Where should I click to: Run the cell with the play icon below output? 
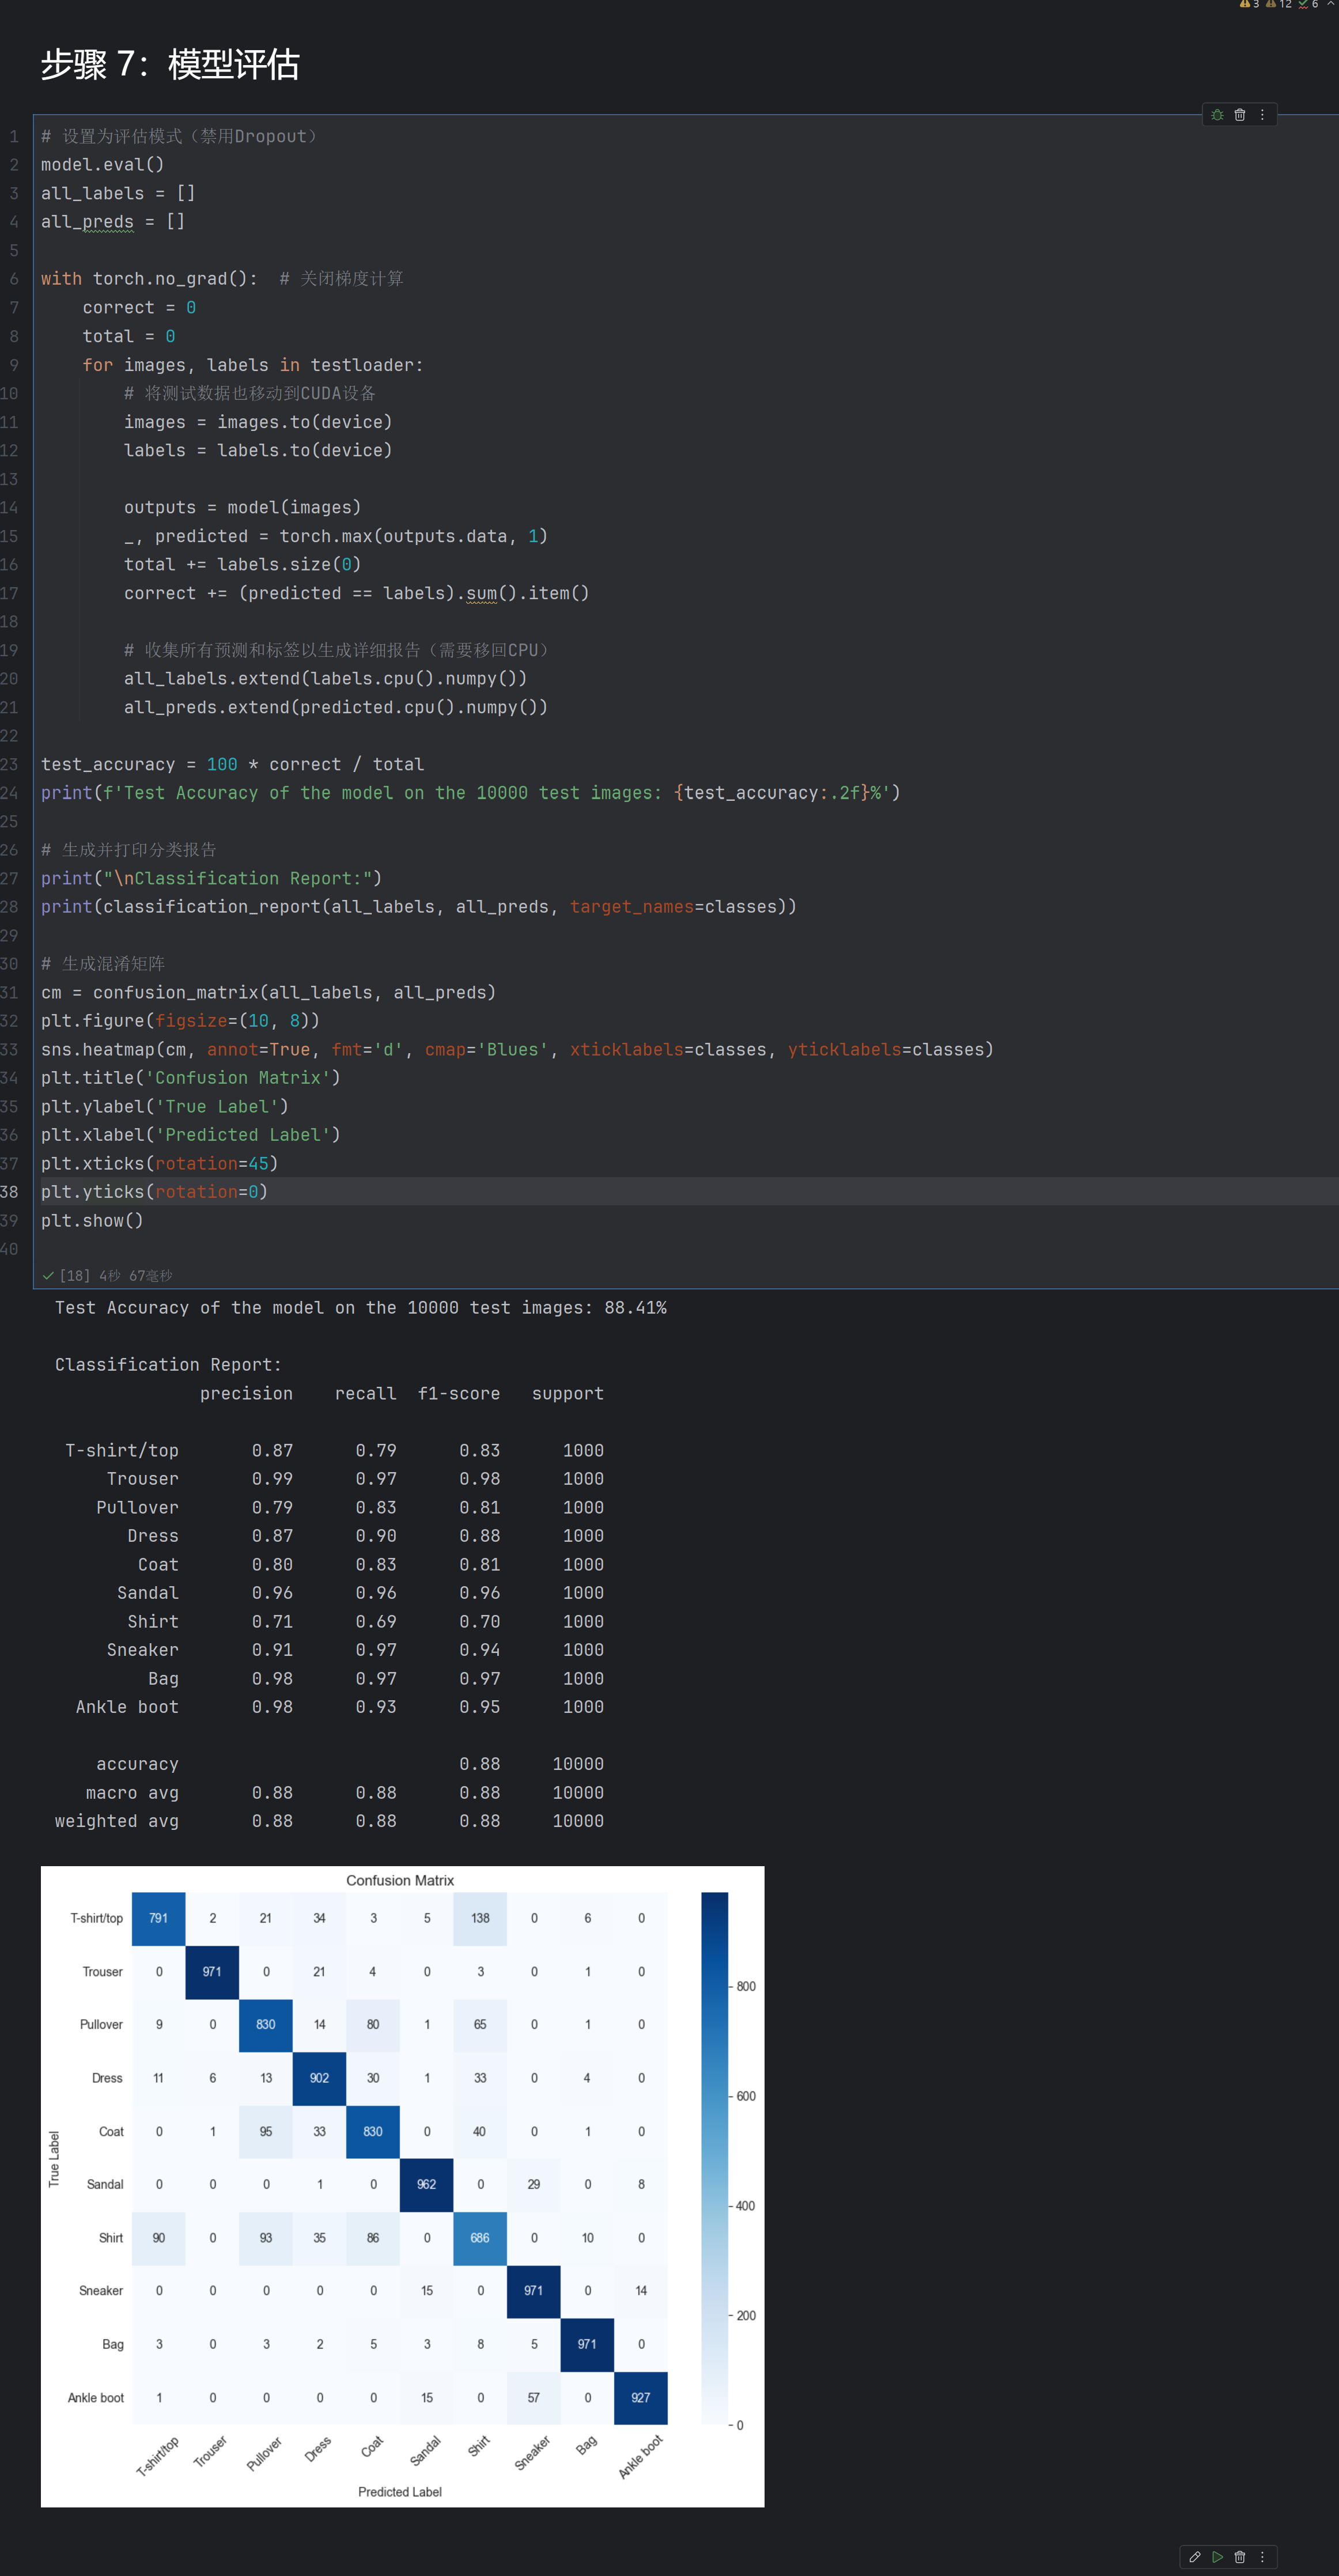tap(1218, 2557)
